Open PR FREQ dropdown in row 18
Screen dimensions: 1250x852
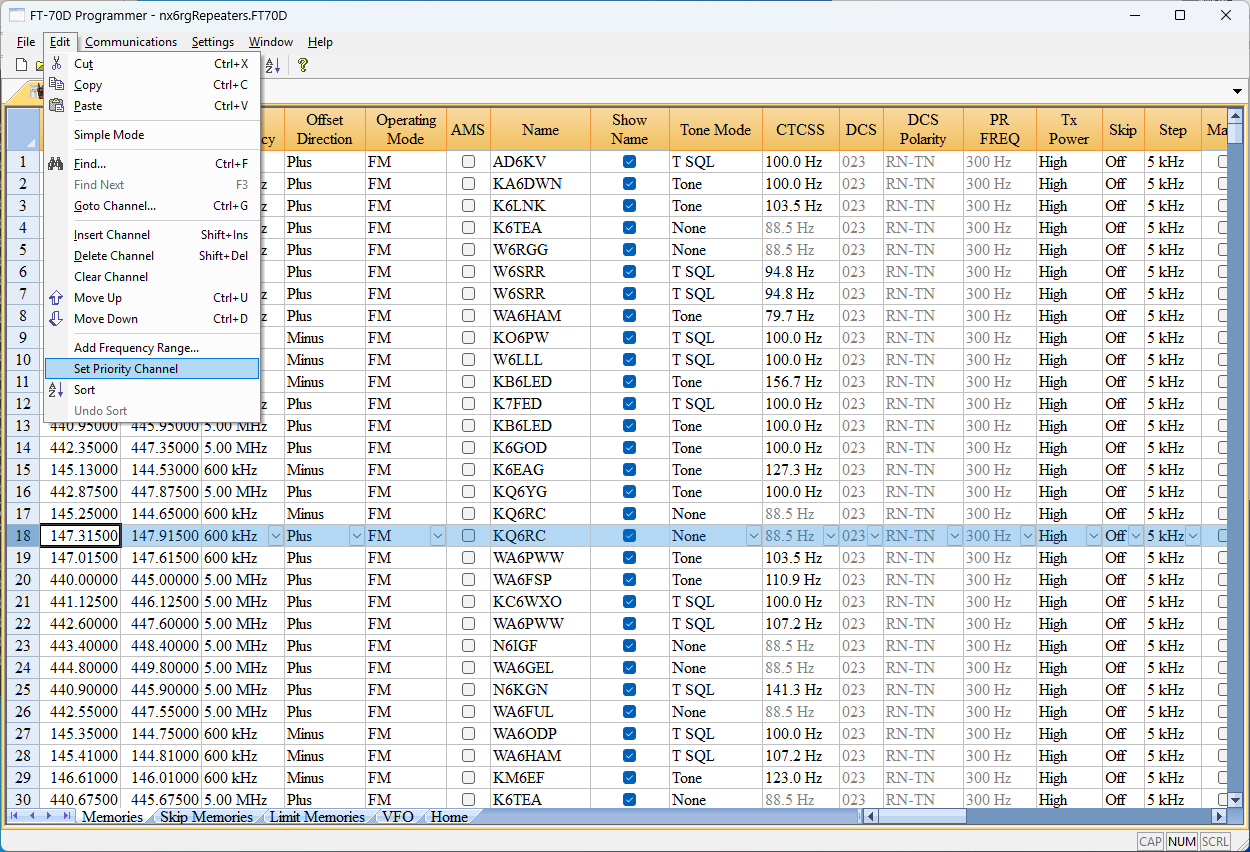coord(1027,536)
